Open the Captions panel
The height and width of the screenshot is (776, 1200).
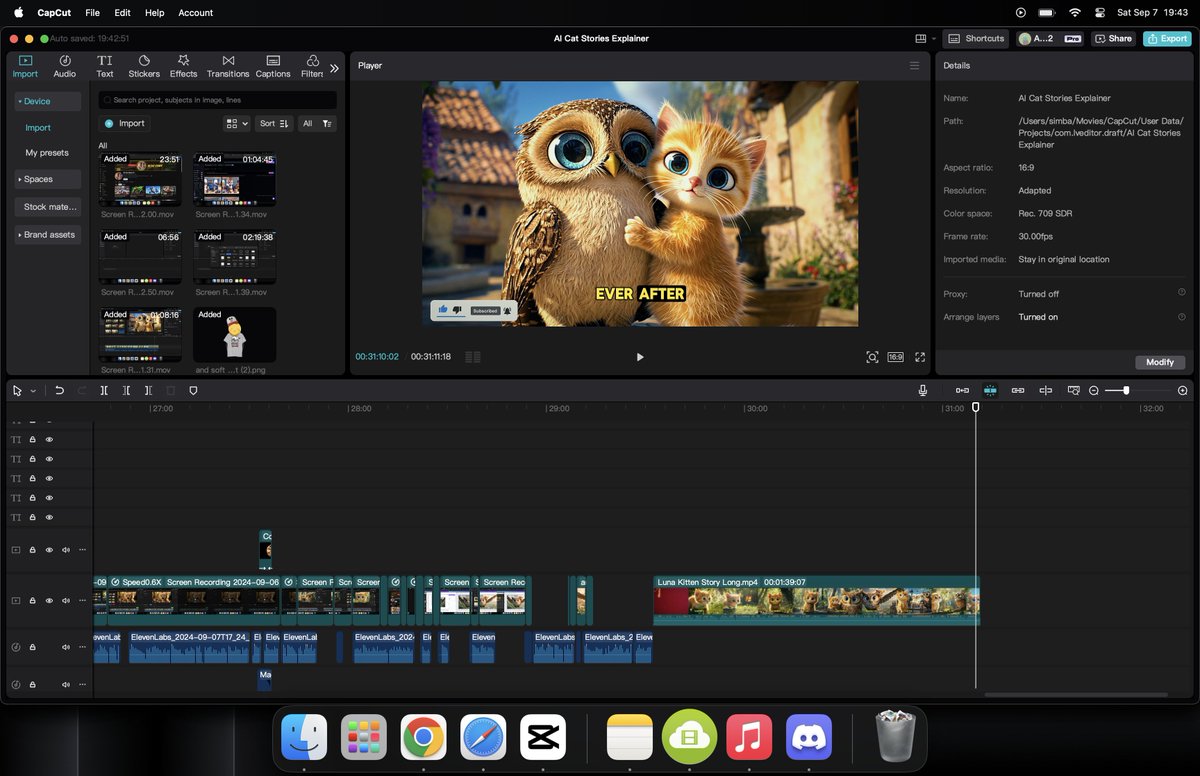pos(273,66)
